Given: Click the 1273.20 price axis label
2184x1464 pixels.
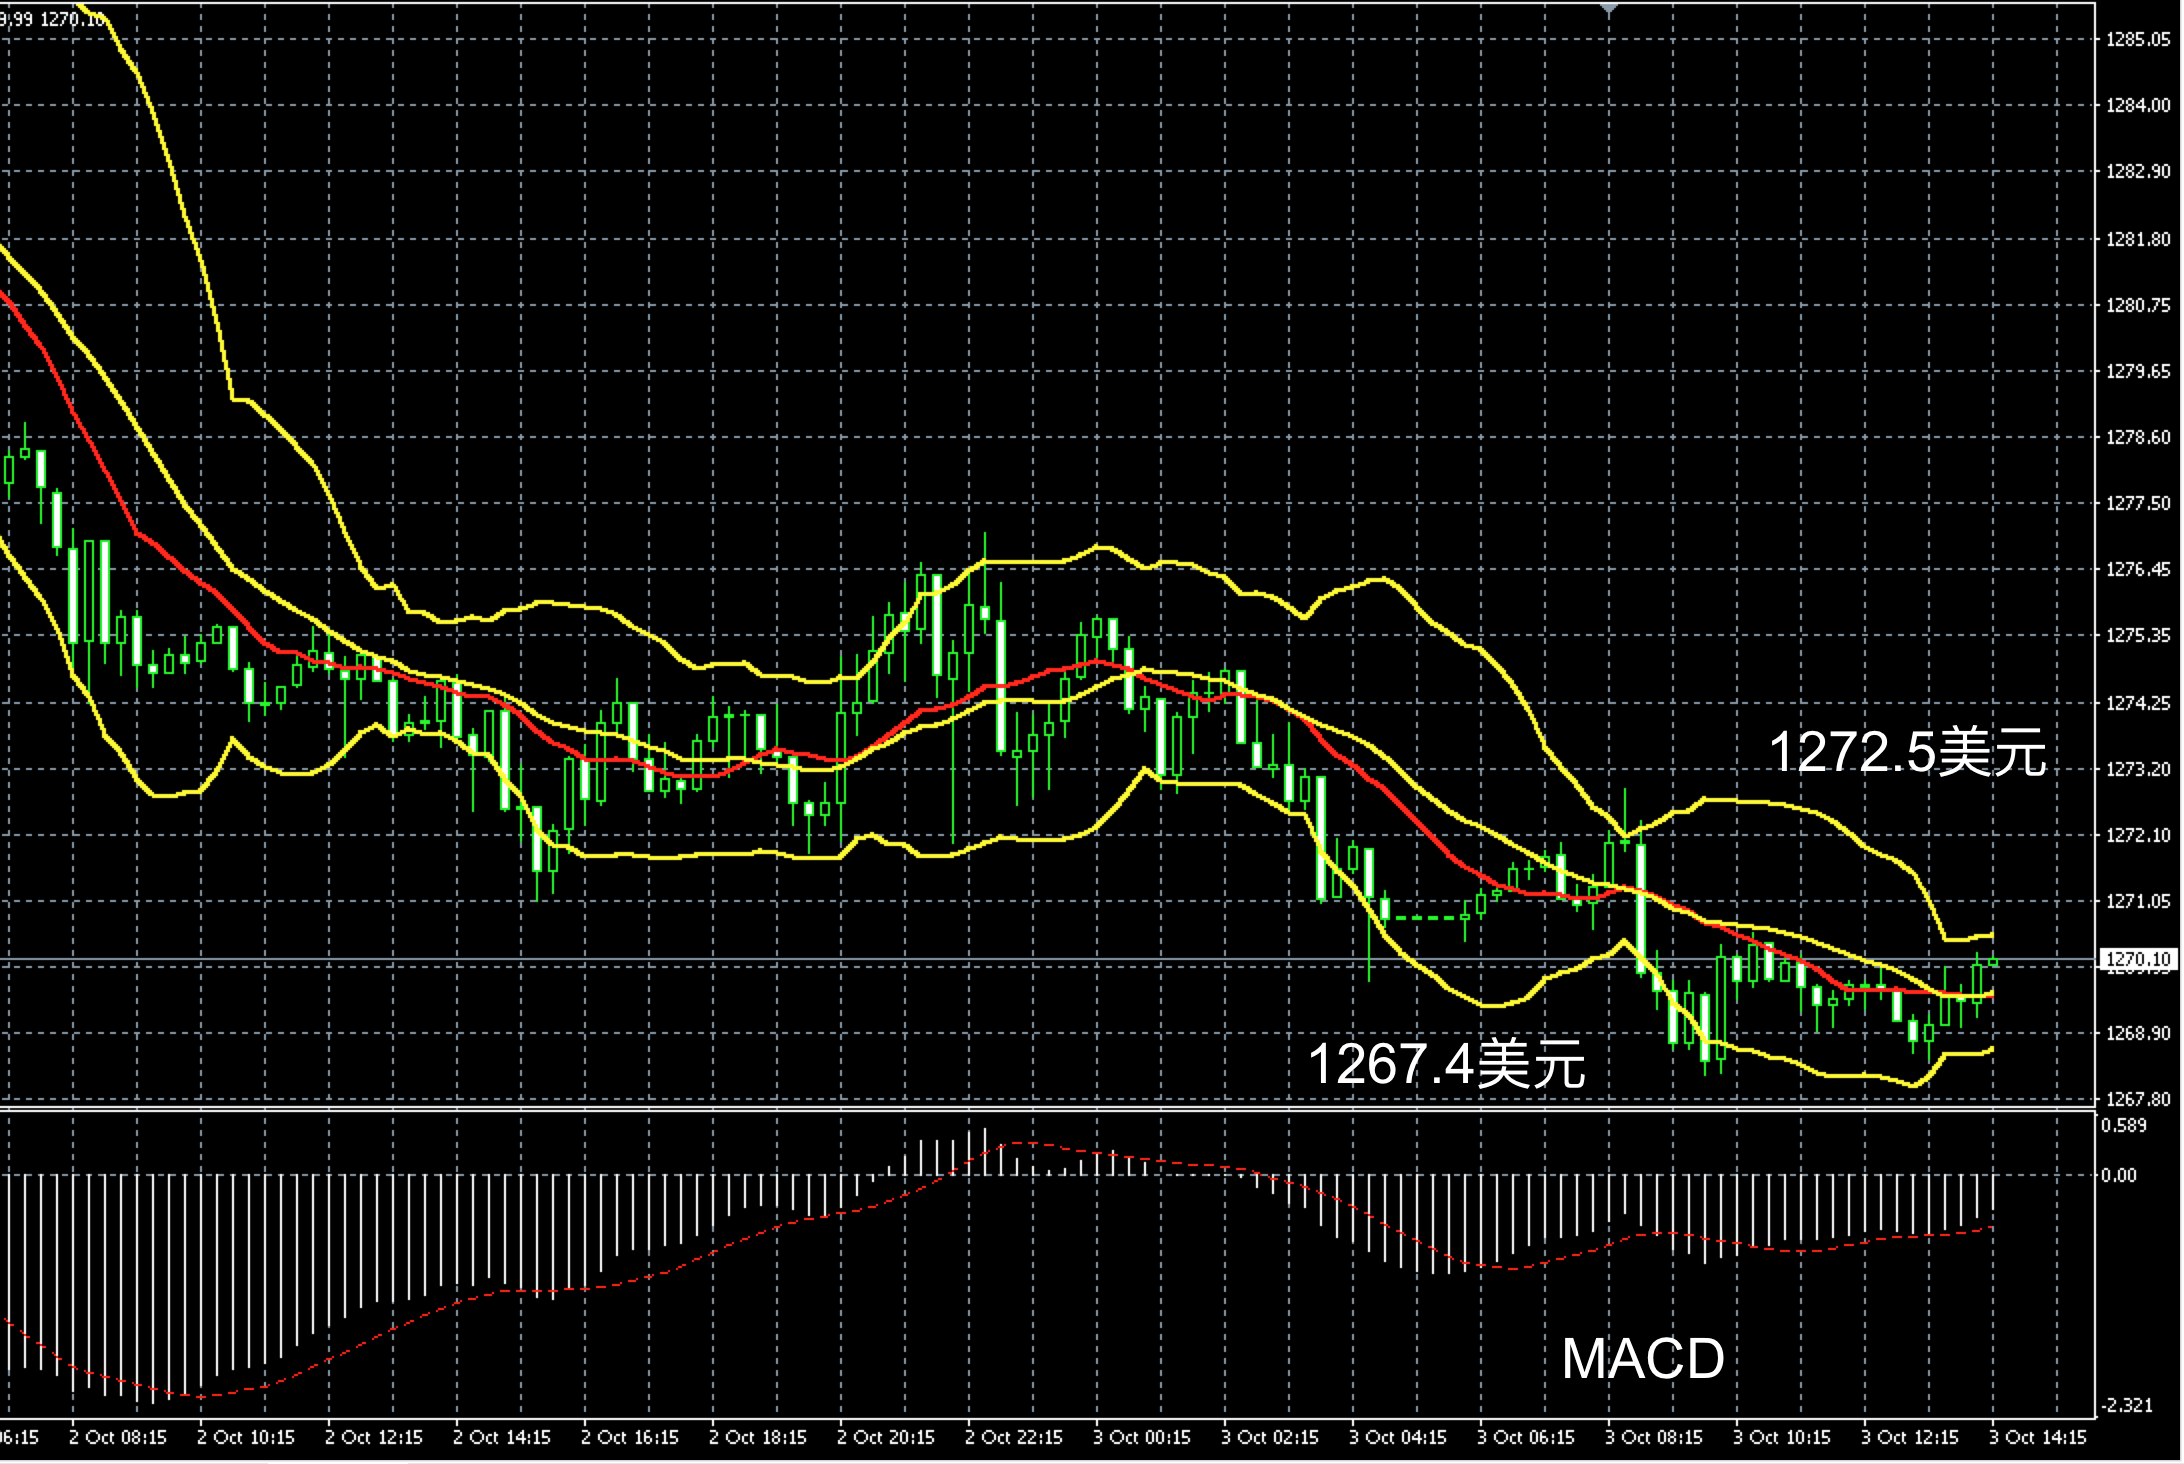Looking at the screenshot, I should click(2138, 769).
